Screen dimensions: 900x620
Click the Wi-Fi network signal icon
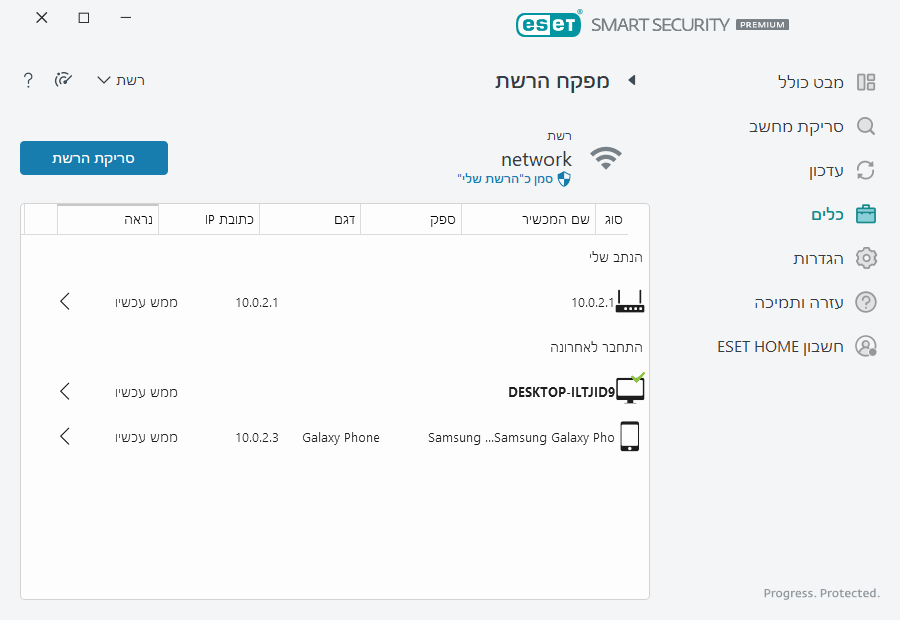click(x=605, y=158)
